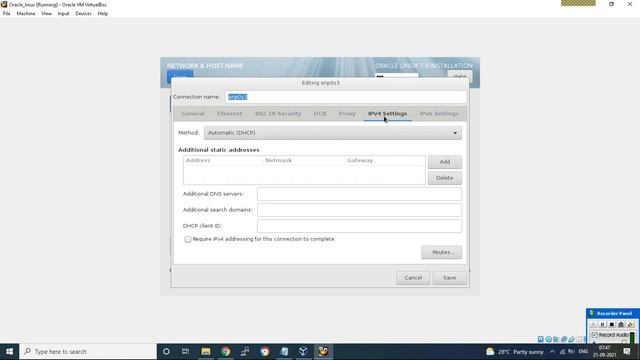Click the system tray network icon
This screenshot has height=360, width=640.
click(x=562, y=352)
